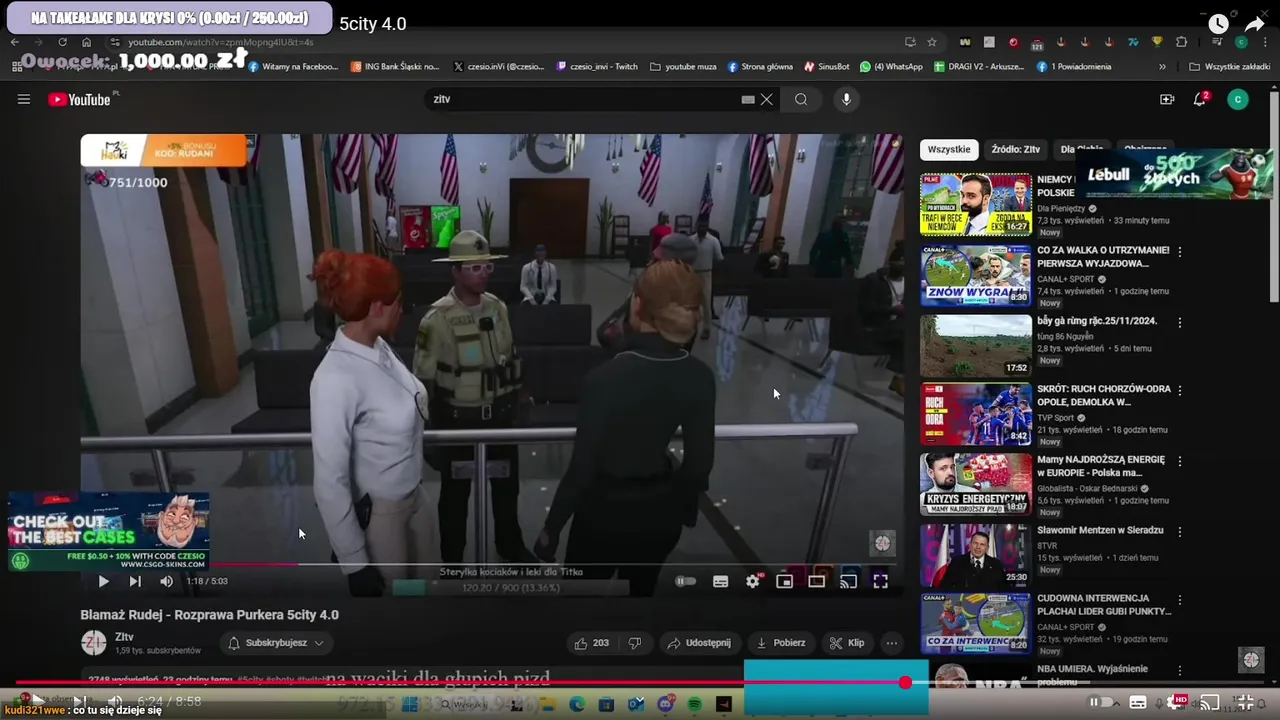
Task: Open the Sławomir Mentzen w Sieradzu title
Action: (1100, 530)
